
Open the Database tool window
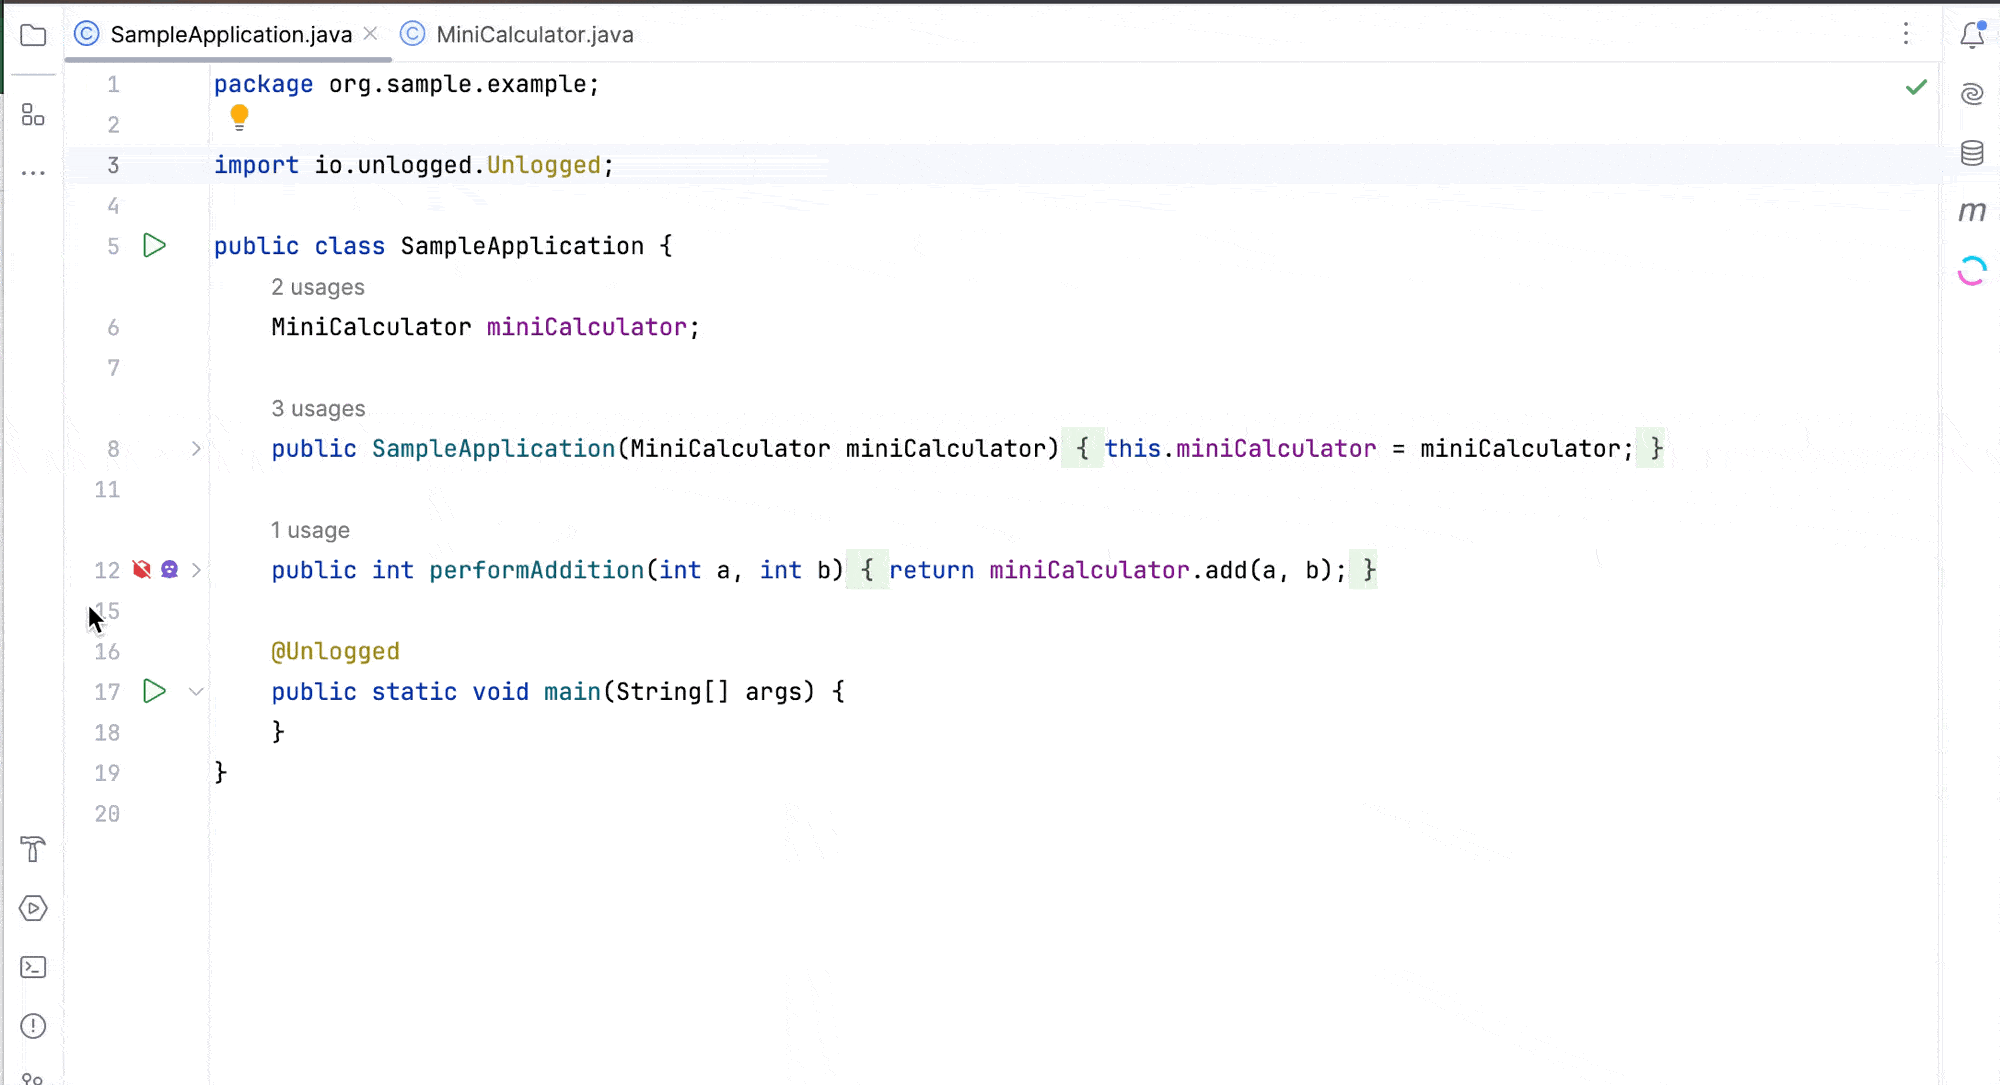pos(1971,152)
